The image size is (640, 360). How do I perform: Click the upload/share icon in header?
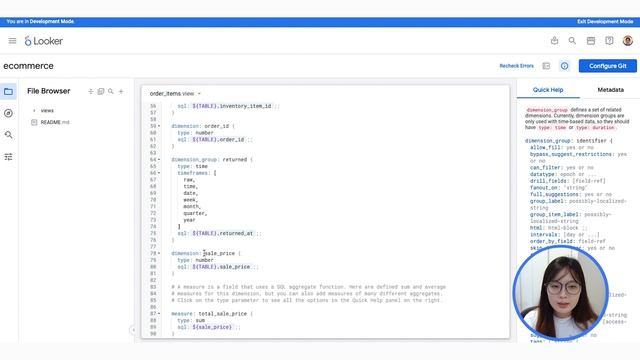[x=554, y=40]
